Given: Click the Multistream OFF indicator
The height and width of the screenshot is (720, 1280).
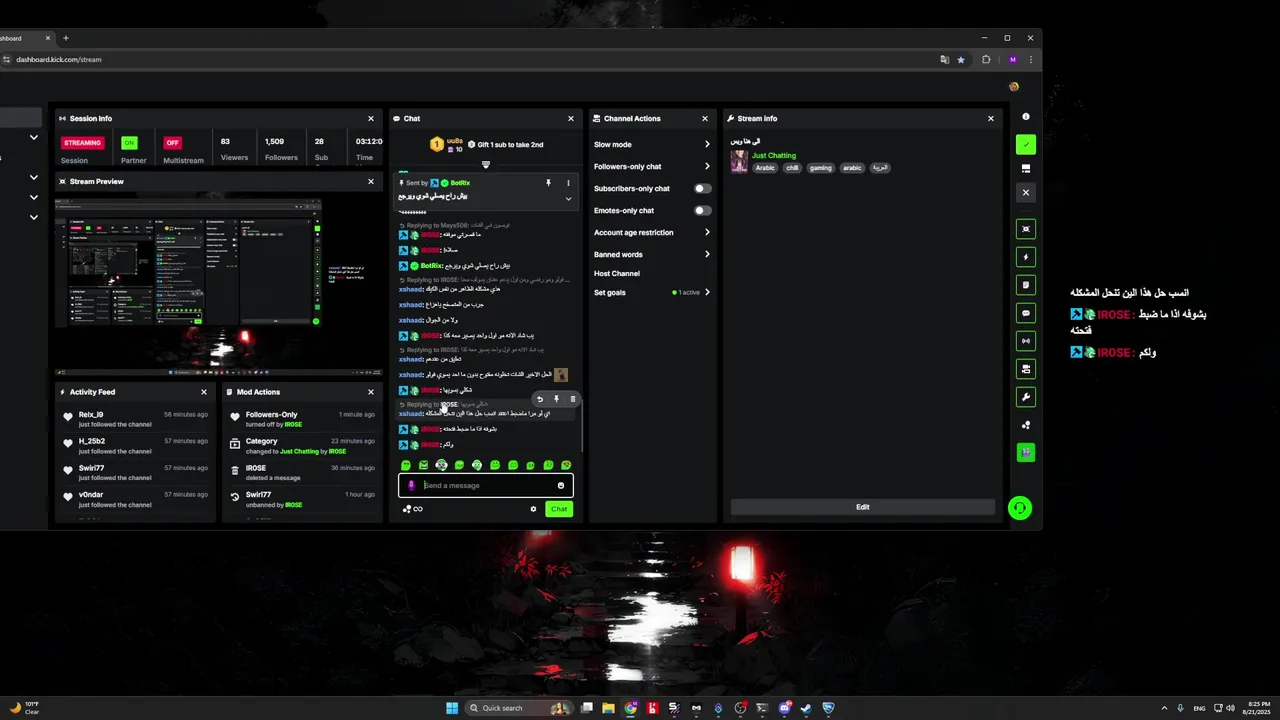Looking at the screenshot, I should click(172, 143).
